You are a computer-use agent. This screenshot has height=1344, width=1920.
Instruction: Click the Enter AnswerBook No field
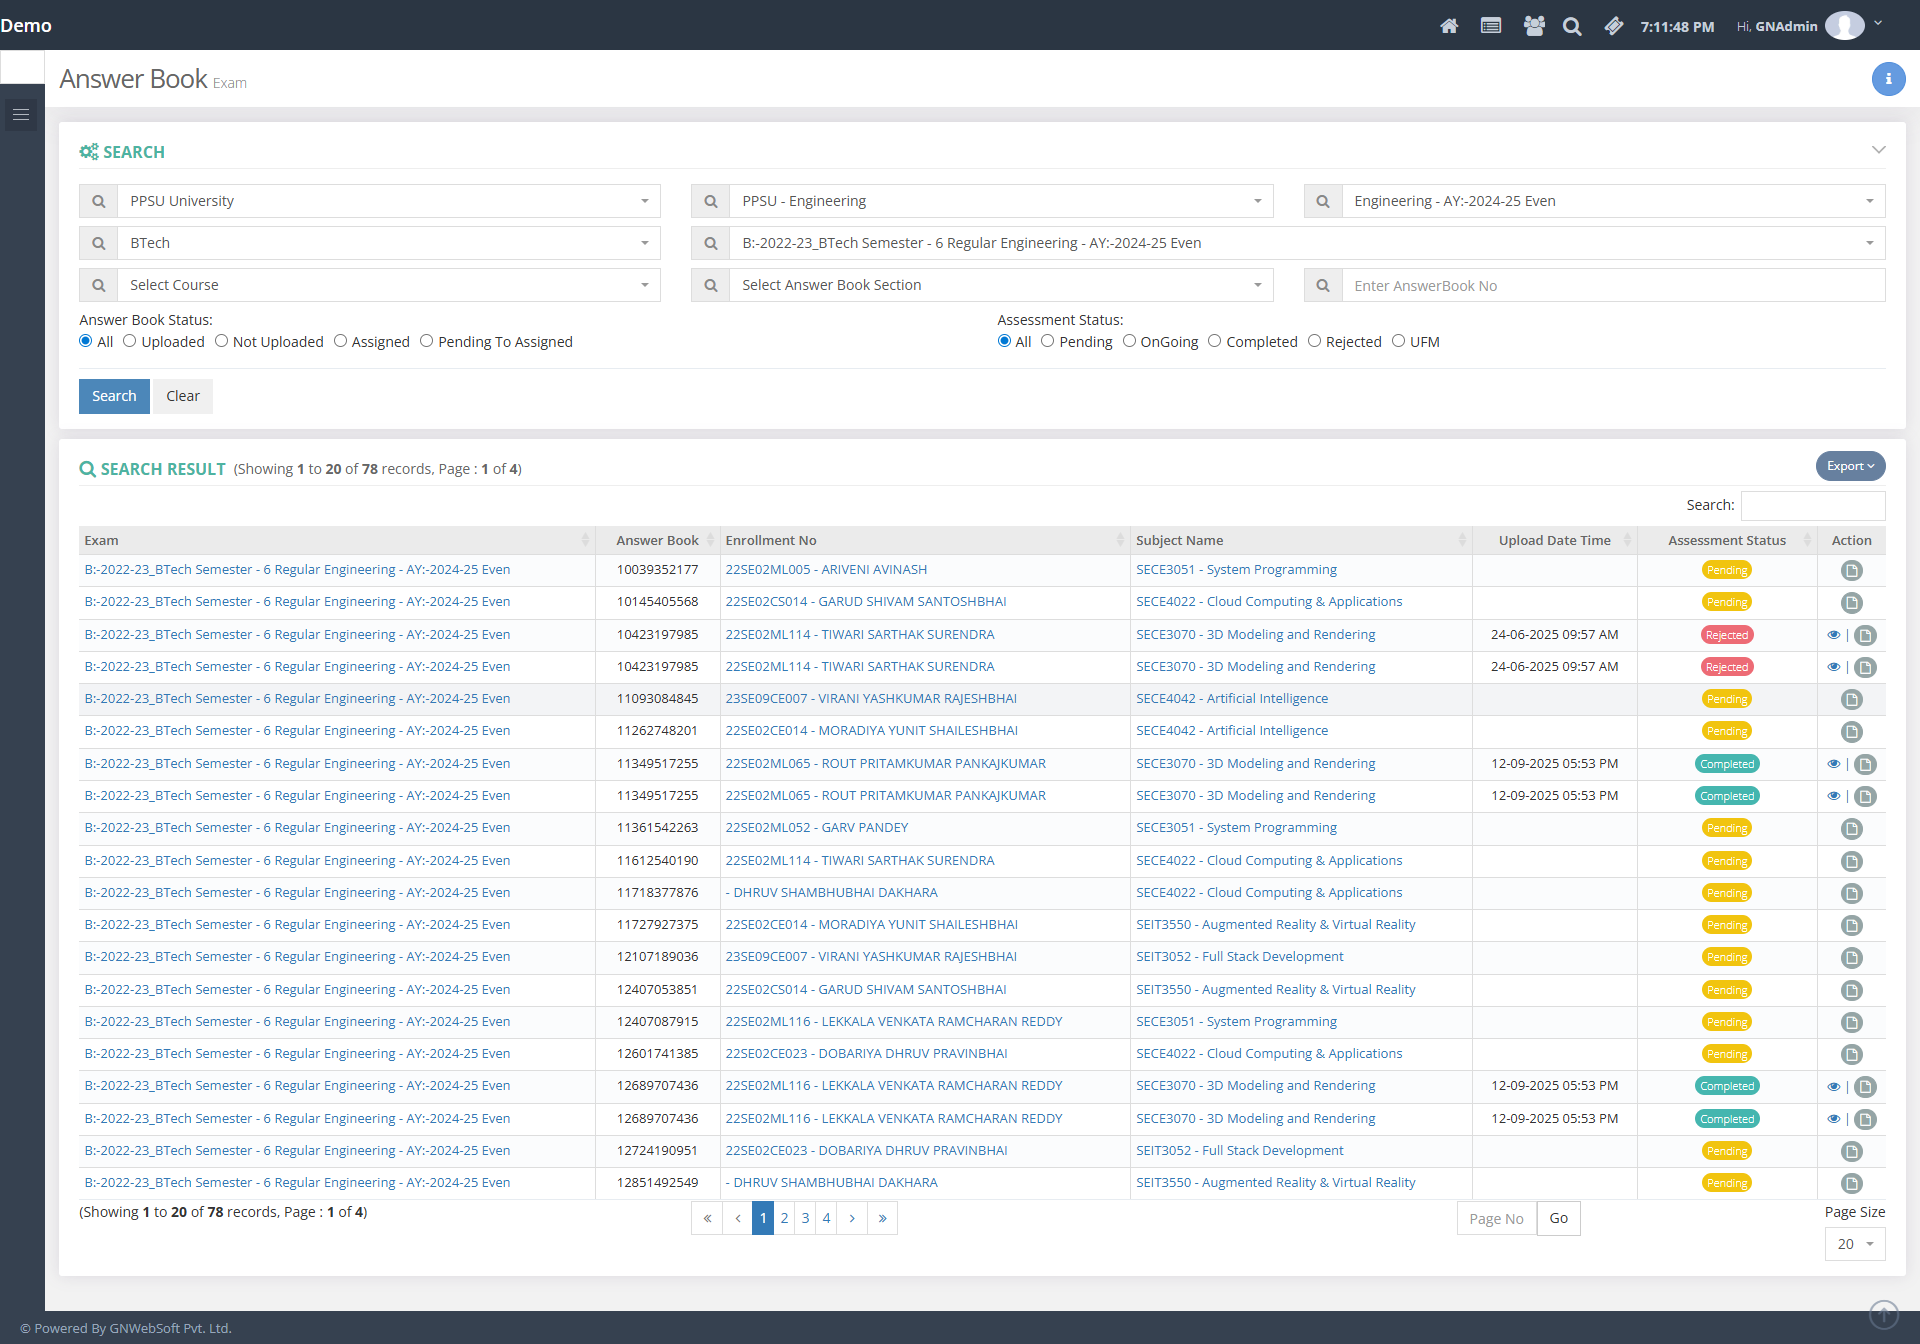coord(1612,285)
